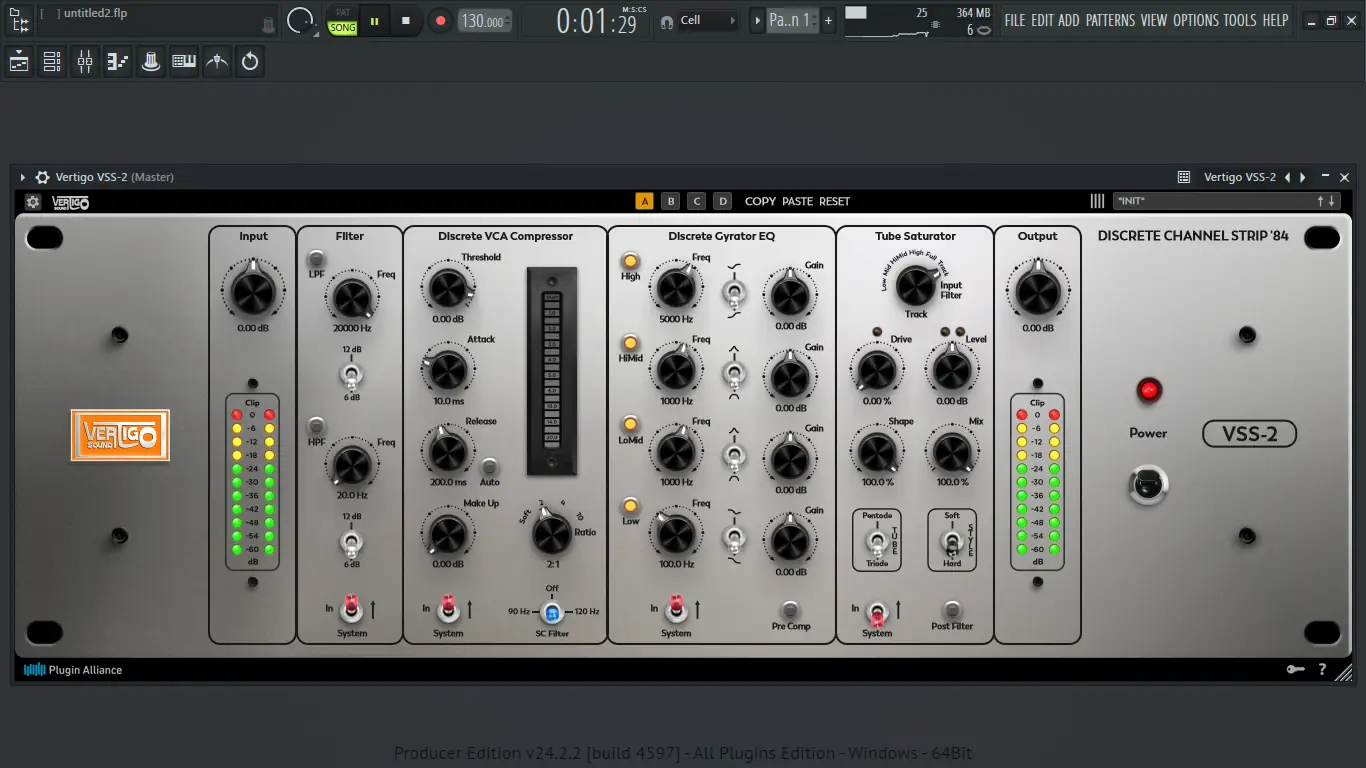Toggle typing keyboard to piano icon
1366x768 pixels.
184,62
